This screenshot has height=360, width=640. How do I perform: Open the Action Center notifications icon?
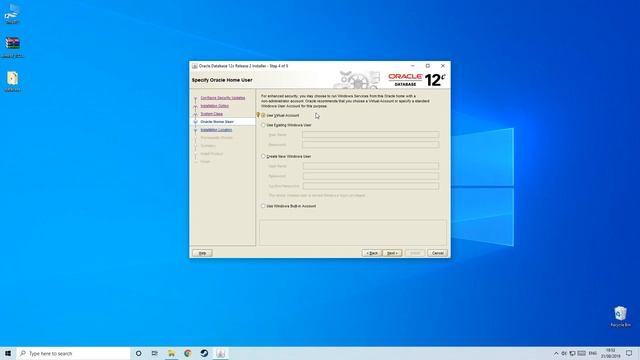coord(629,353)
